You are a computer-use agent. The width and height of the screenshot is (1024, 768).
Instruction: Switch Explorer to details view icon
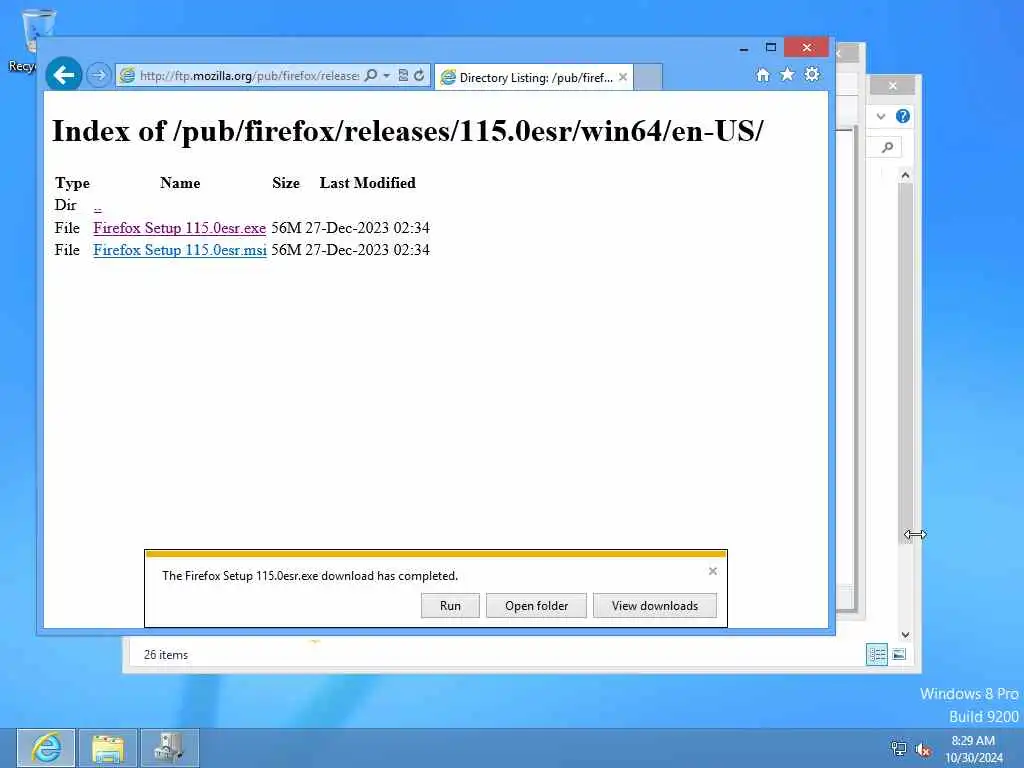(x=876, y=654)
